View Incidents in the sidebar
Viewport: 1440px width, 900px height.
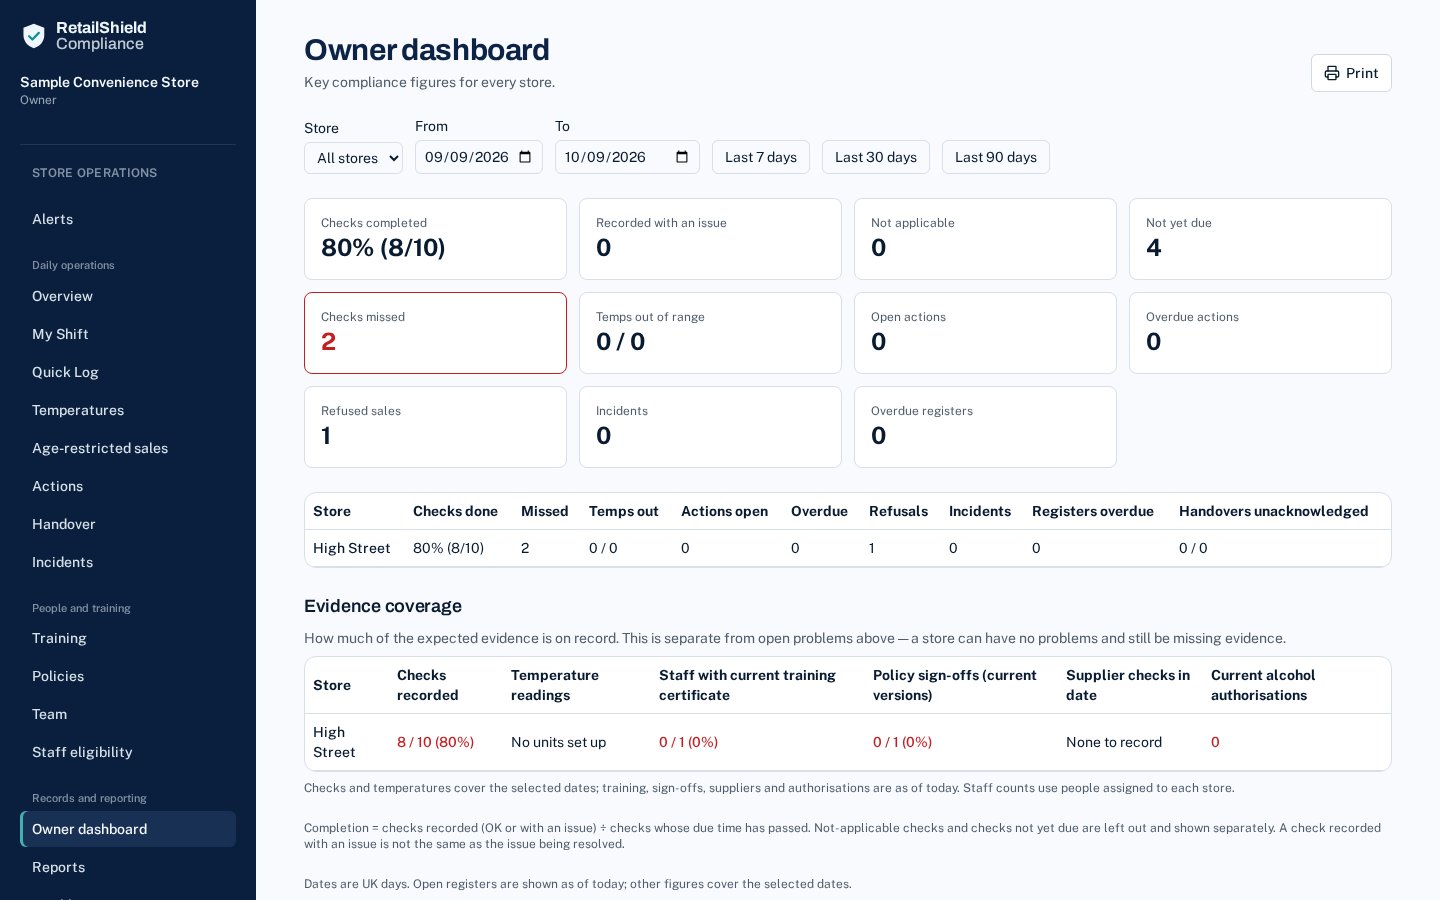tap(128, 562)
